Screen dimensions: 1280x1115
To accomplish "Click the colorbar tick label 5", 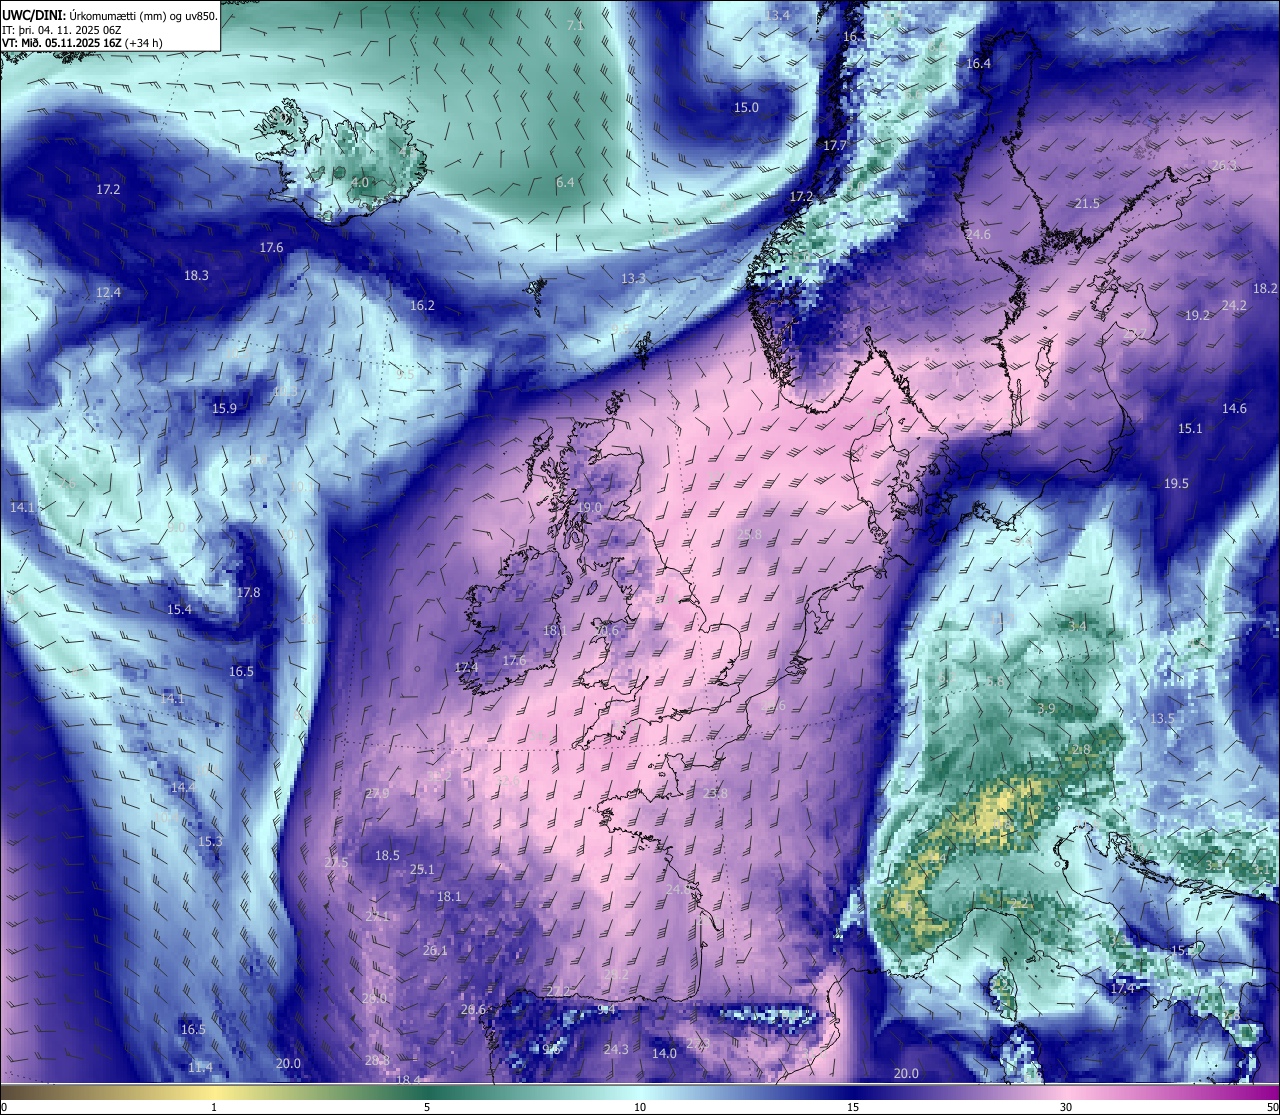I will 427,1107.
